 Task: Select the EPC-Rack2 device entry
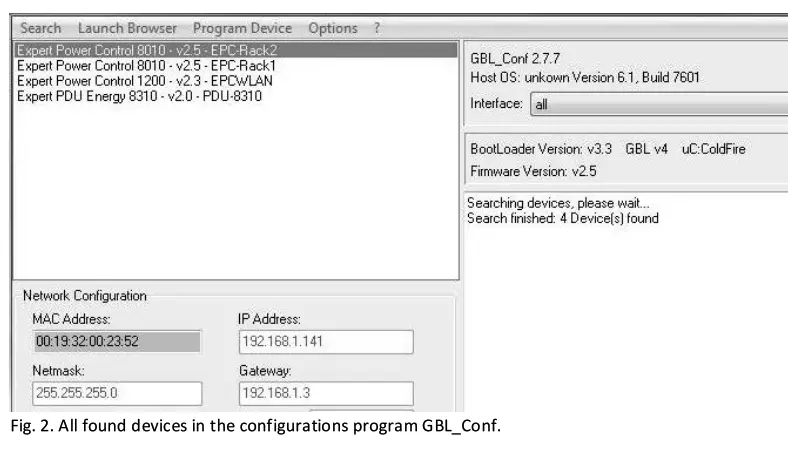(147, 50)
